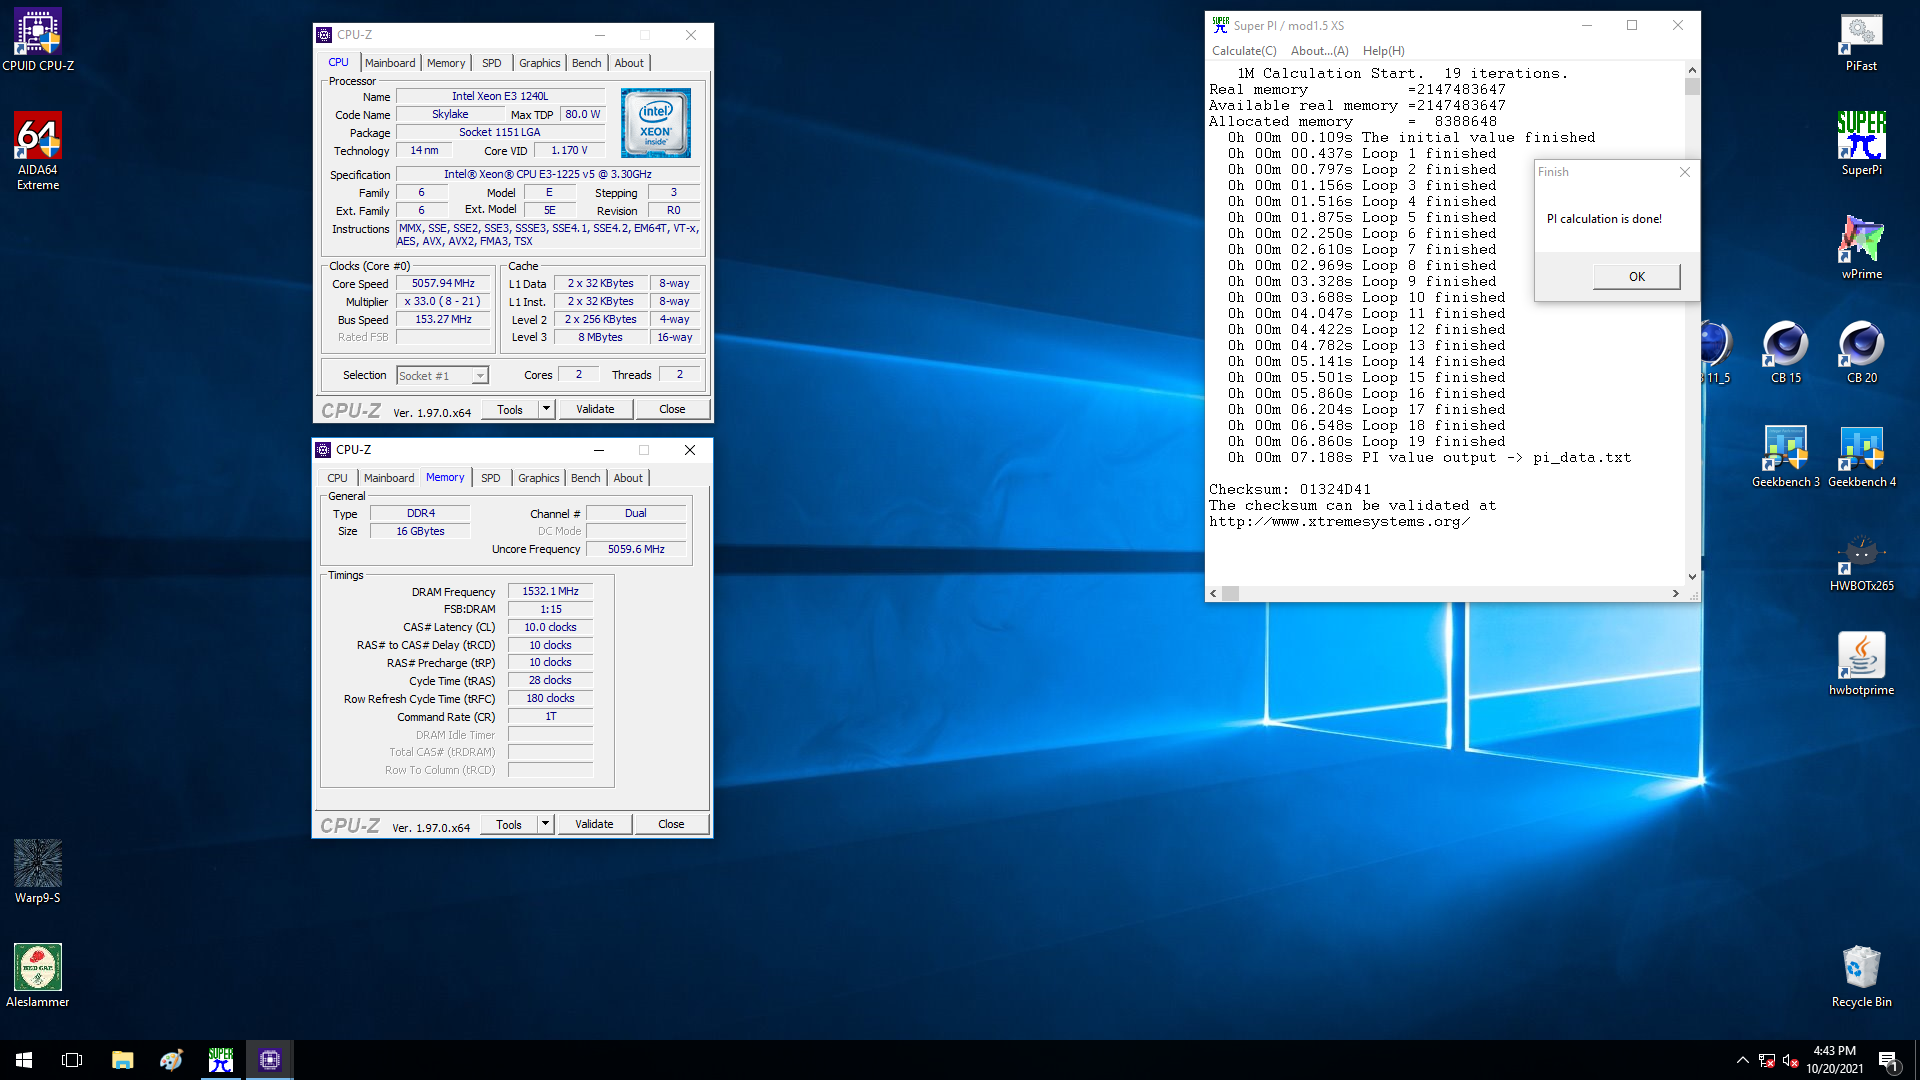Screen dimensions: 1920x1080
Task: Open the AIDA64 Extreme desktop icon
Action: (38, 150)
